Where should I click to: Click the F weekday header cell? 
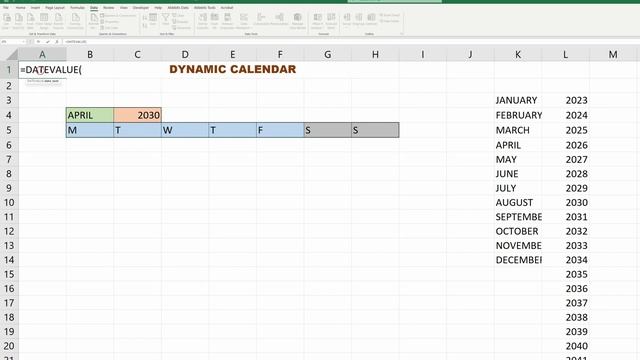(280, 130)
